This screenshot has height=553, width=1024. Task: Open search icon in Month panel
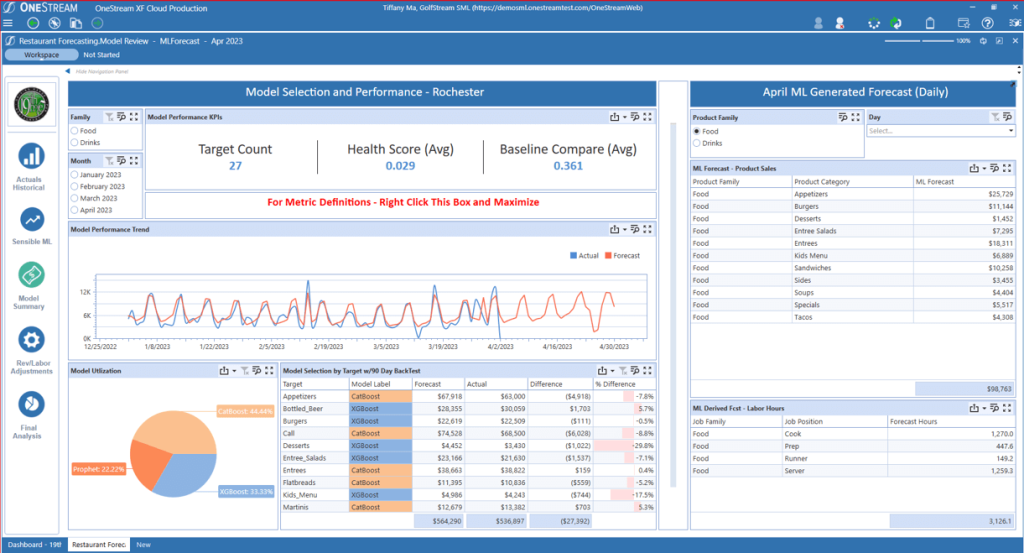pos(121,161)
